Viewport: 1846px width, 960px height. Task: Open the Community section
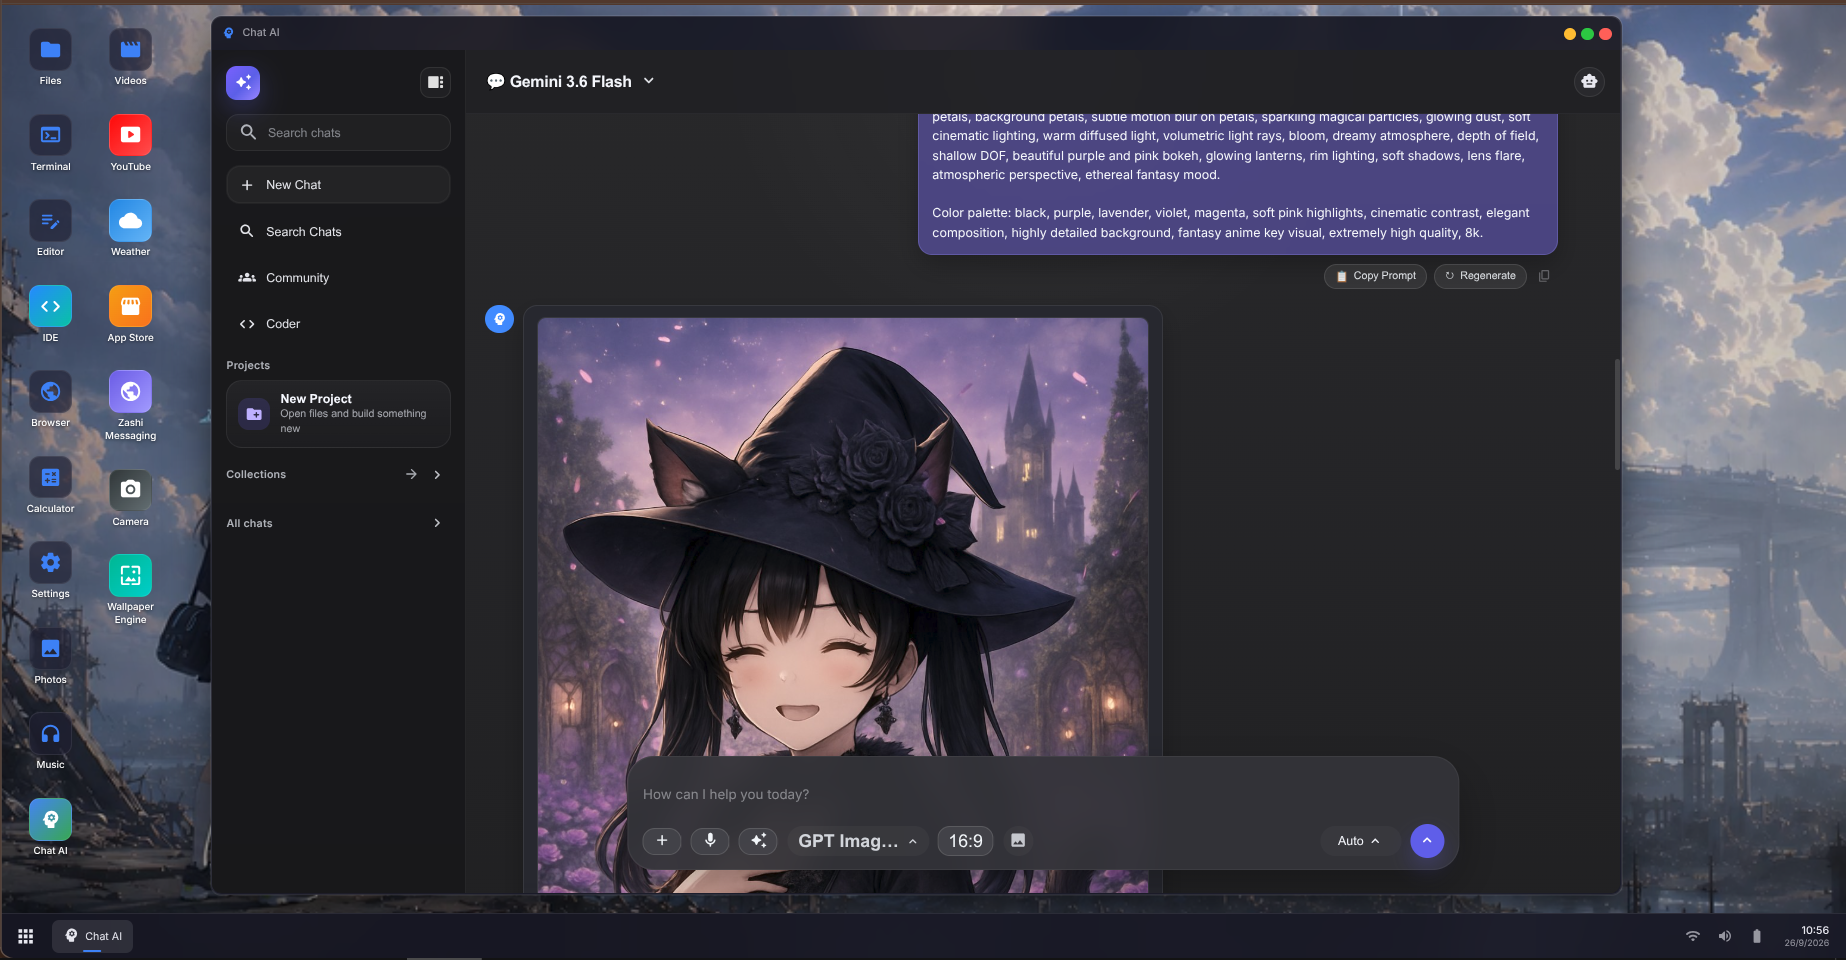tap(338, 278)
